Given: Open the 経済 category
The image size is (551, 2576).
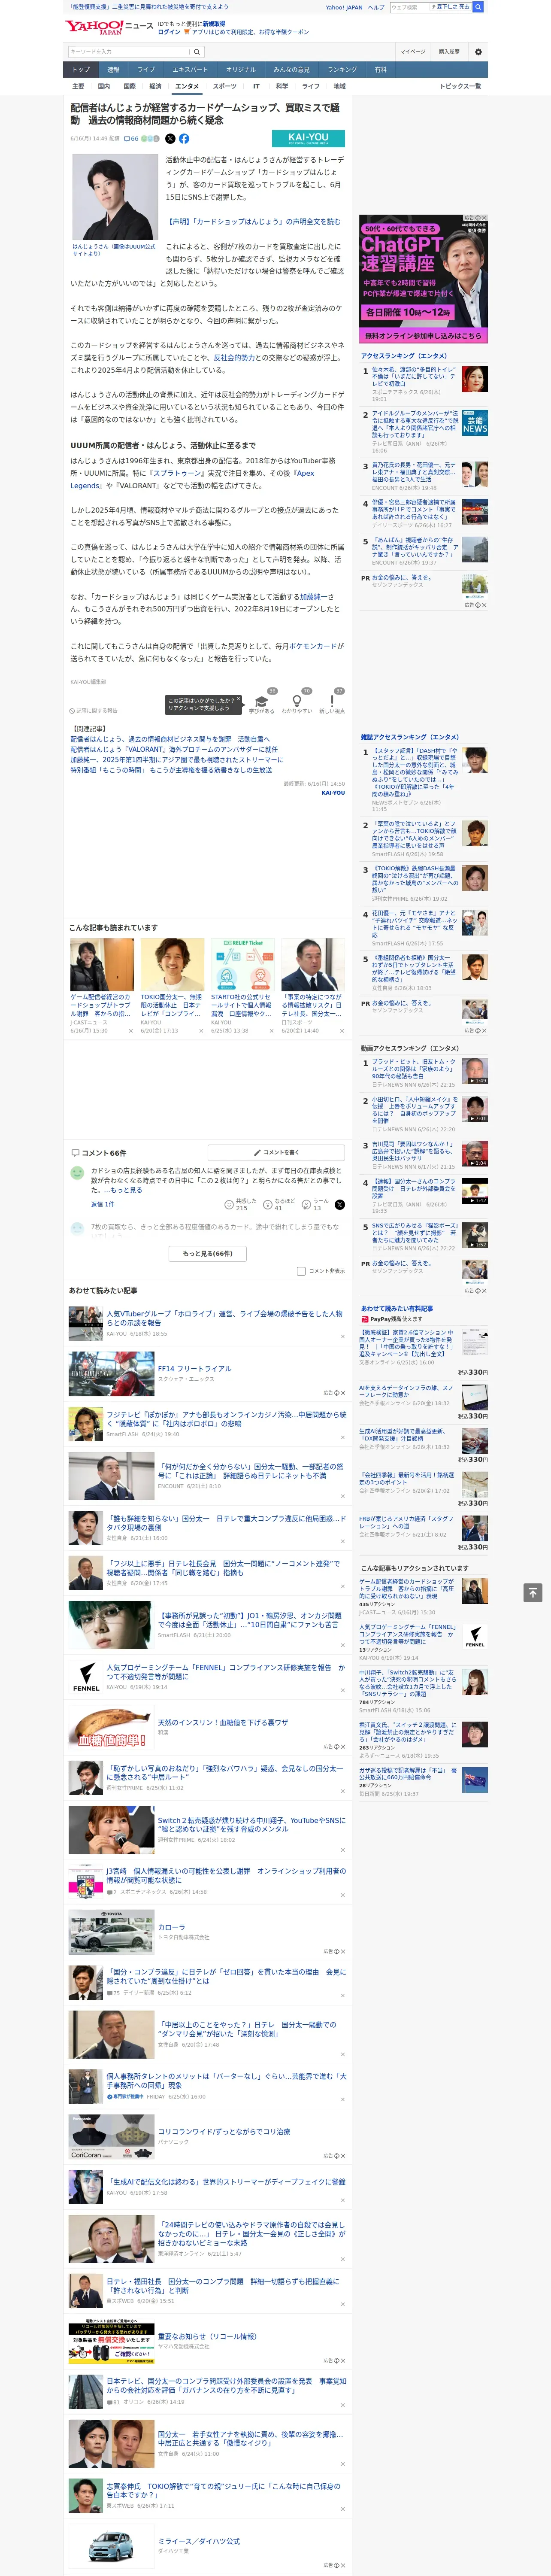Looking at the screenshot, I should [155, 86].
